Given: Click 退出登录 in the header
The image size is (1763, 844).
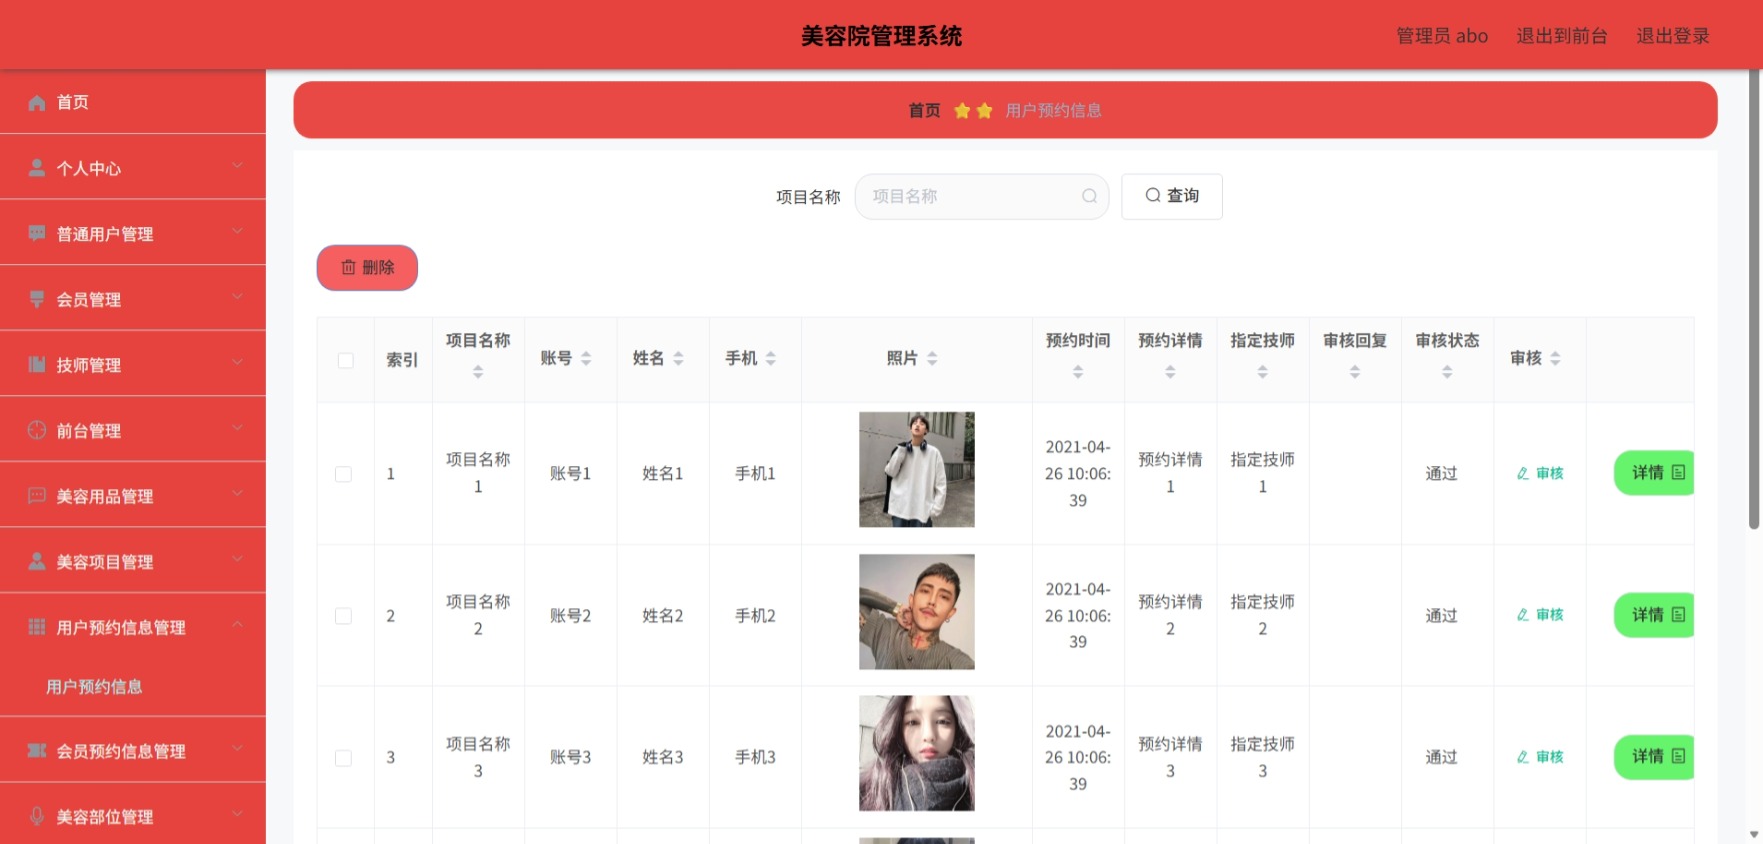Looking at the screenshot, I should click(x=1673, y=36).
